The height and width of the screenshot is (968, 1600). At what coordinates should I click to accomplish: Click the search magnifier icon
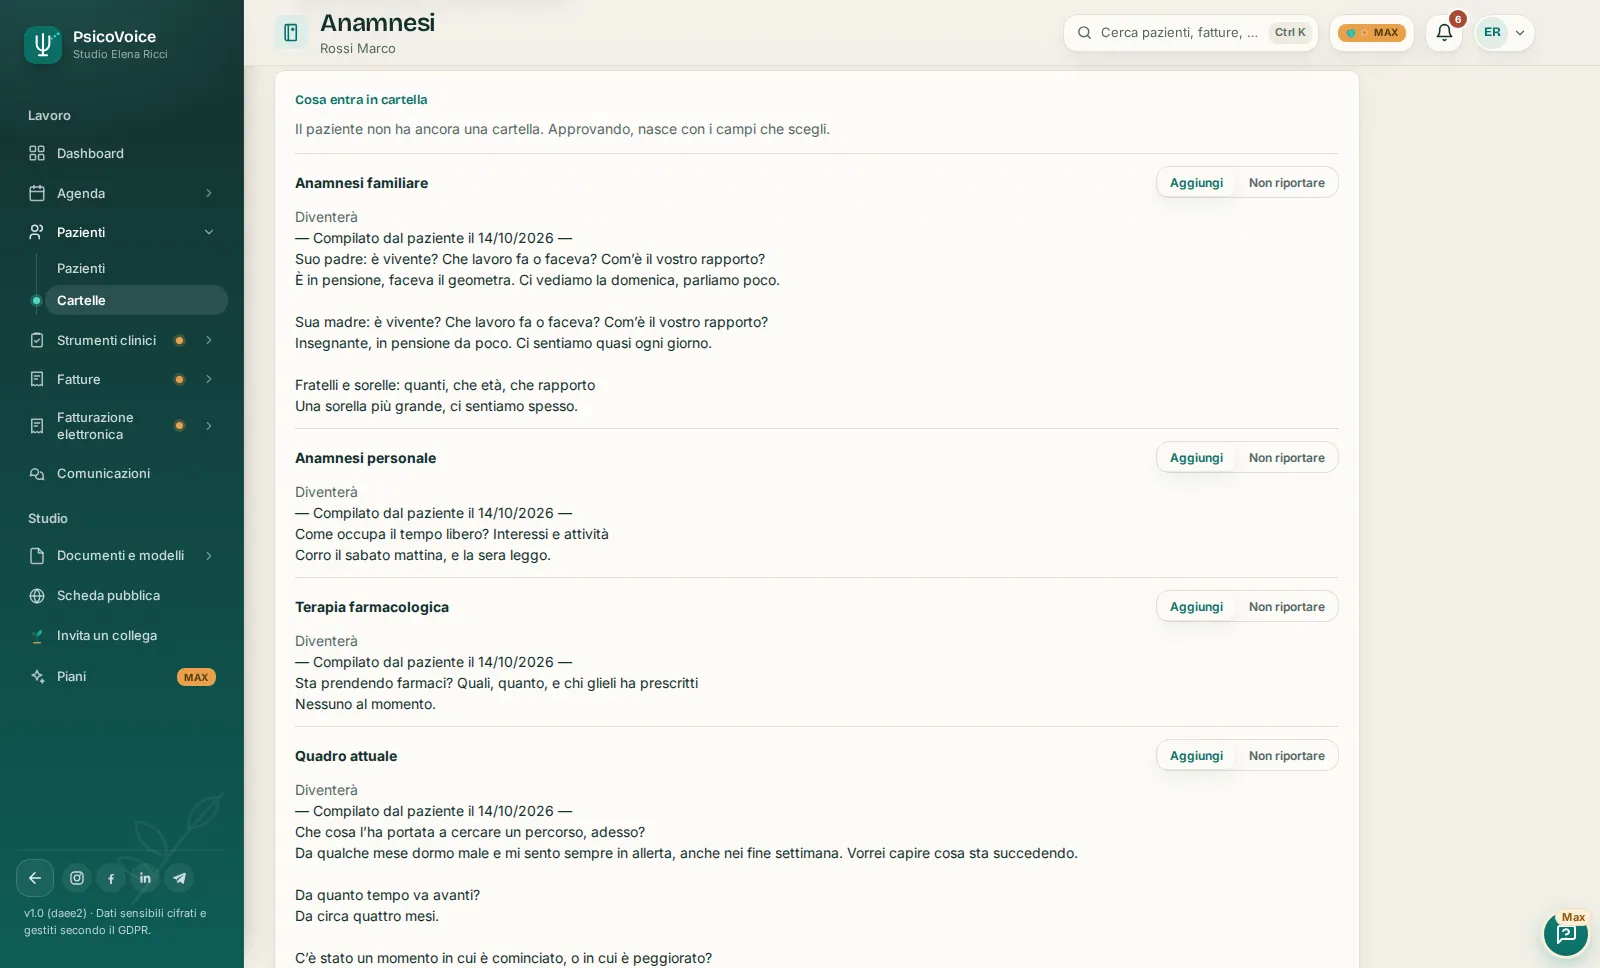(1084, 33)
